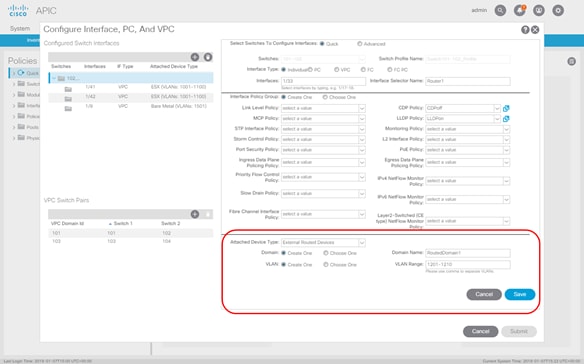Open the search icon in top bar
The width and height of the screenshot is (584, 364).
coord(500,10)
